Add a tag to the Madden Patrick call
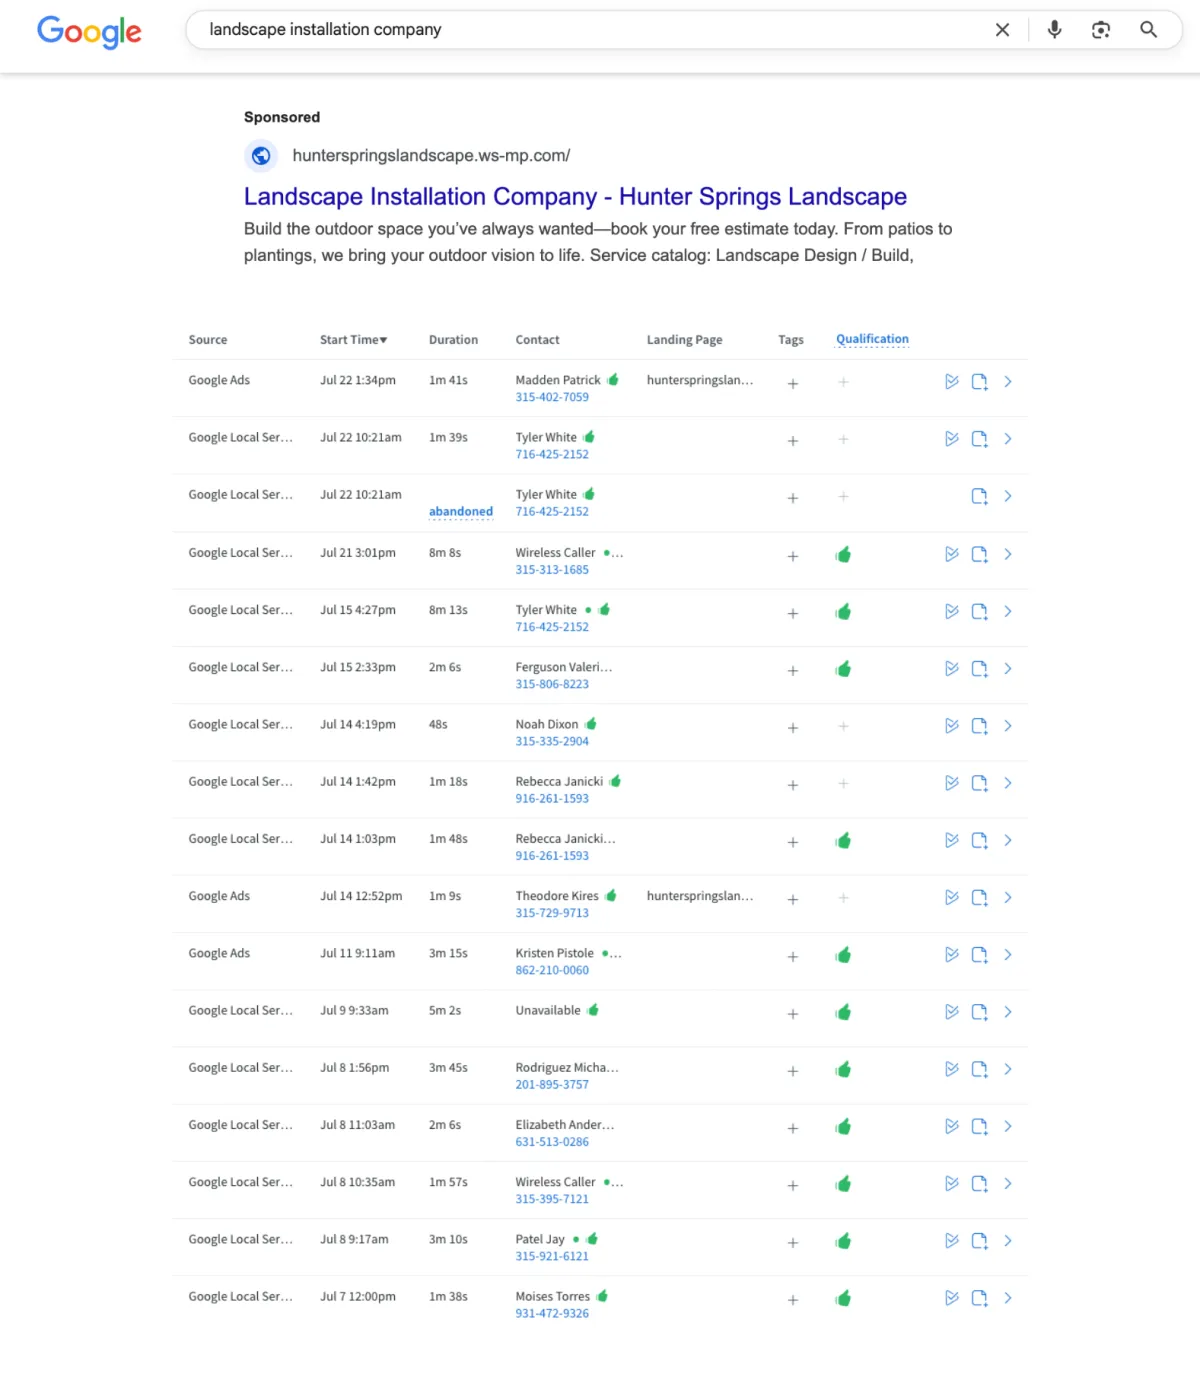The height and width of the screenshot is (1383, 1200). 793,383
